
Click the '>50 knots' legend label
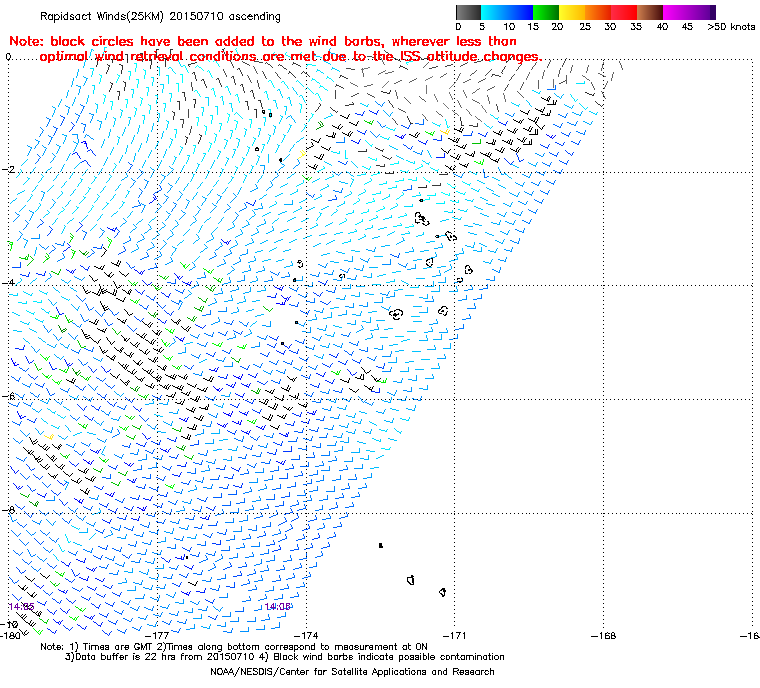tap(731, 27)
